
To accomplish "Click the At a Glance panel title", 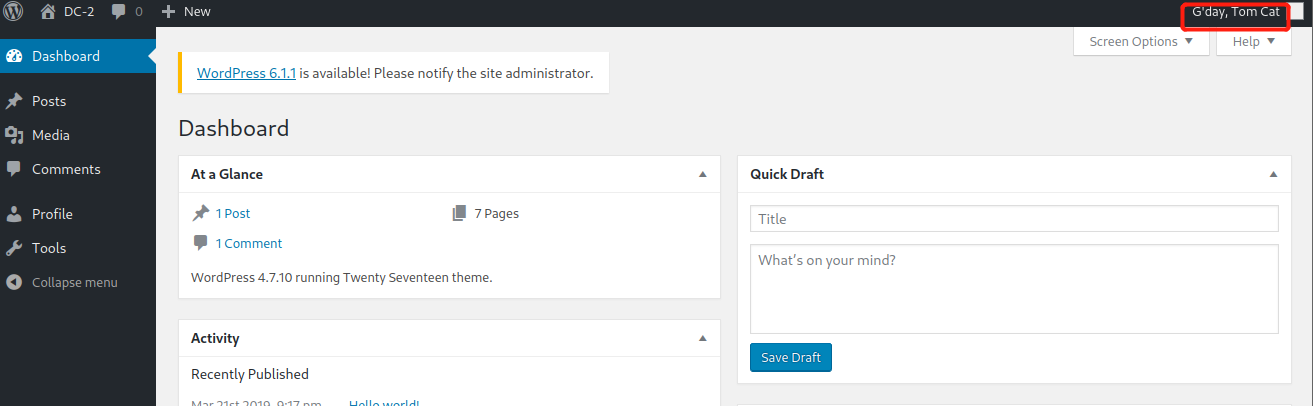I will 227,174.
